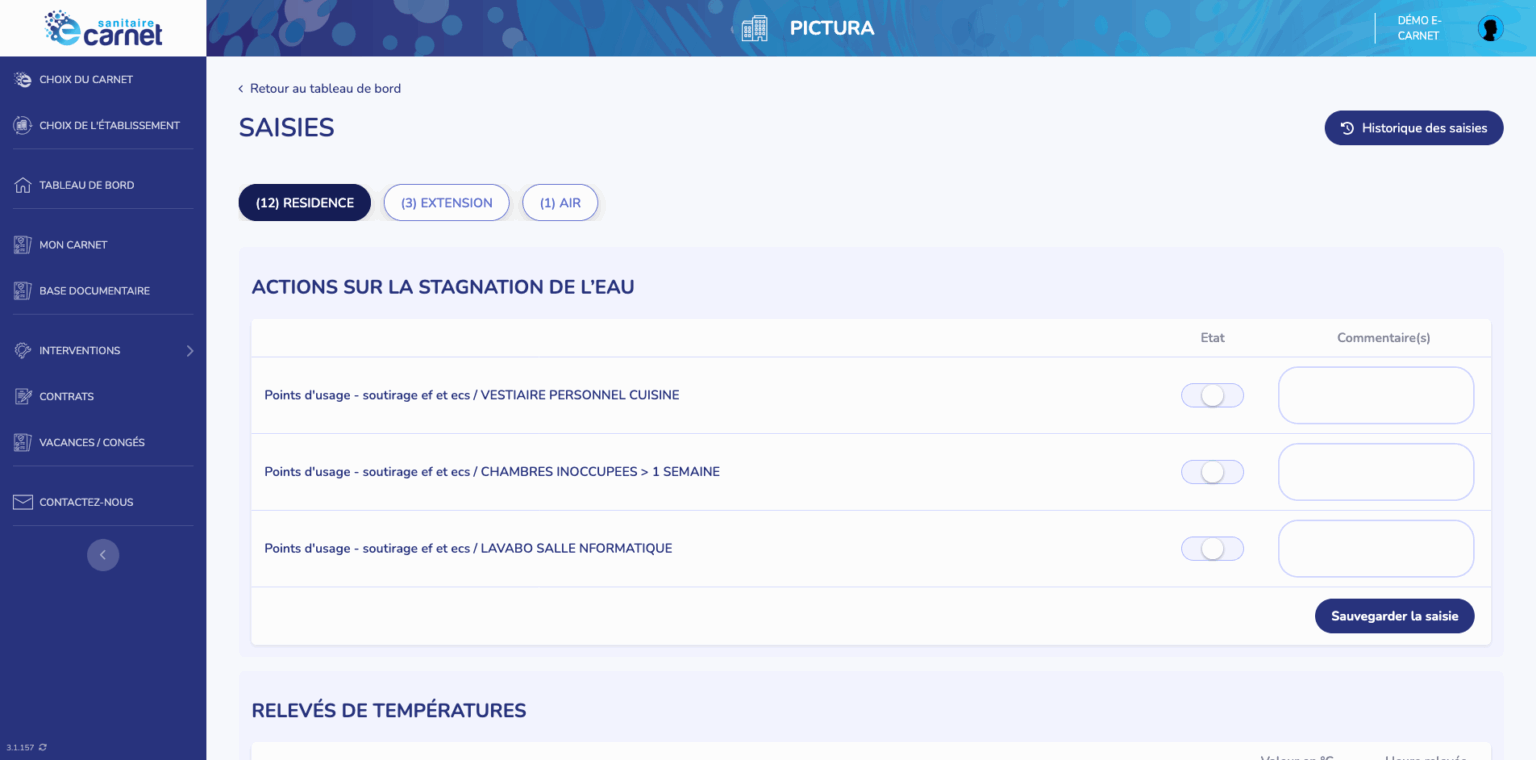Click comment field for CHAMBRES INOCCUPEES row

pos(1376,472)
